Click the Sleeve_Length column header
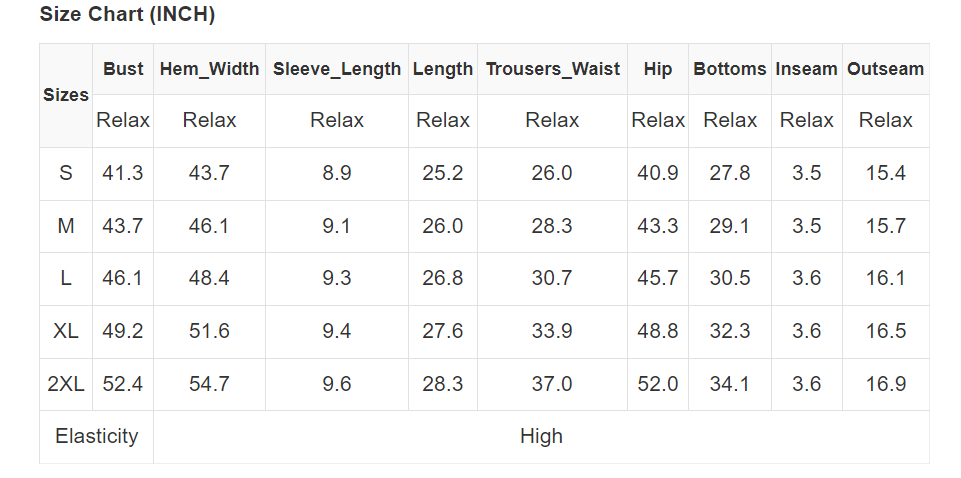 coord(337,69)
